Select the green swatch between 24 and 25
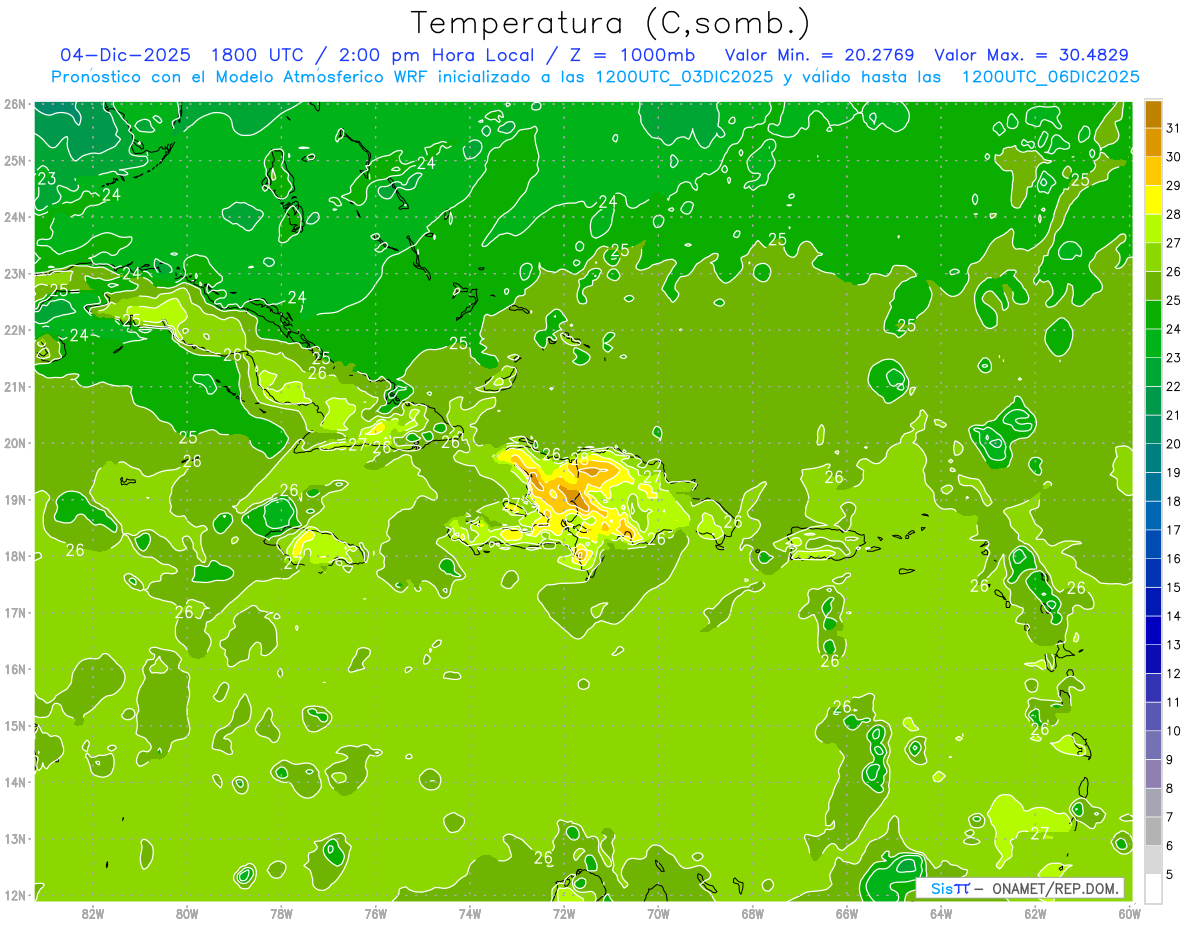Viewport: 1200px width, 927px height. [1153, 314]
